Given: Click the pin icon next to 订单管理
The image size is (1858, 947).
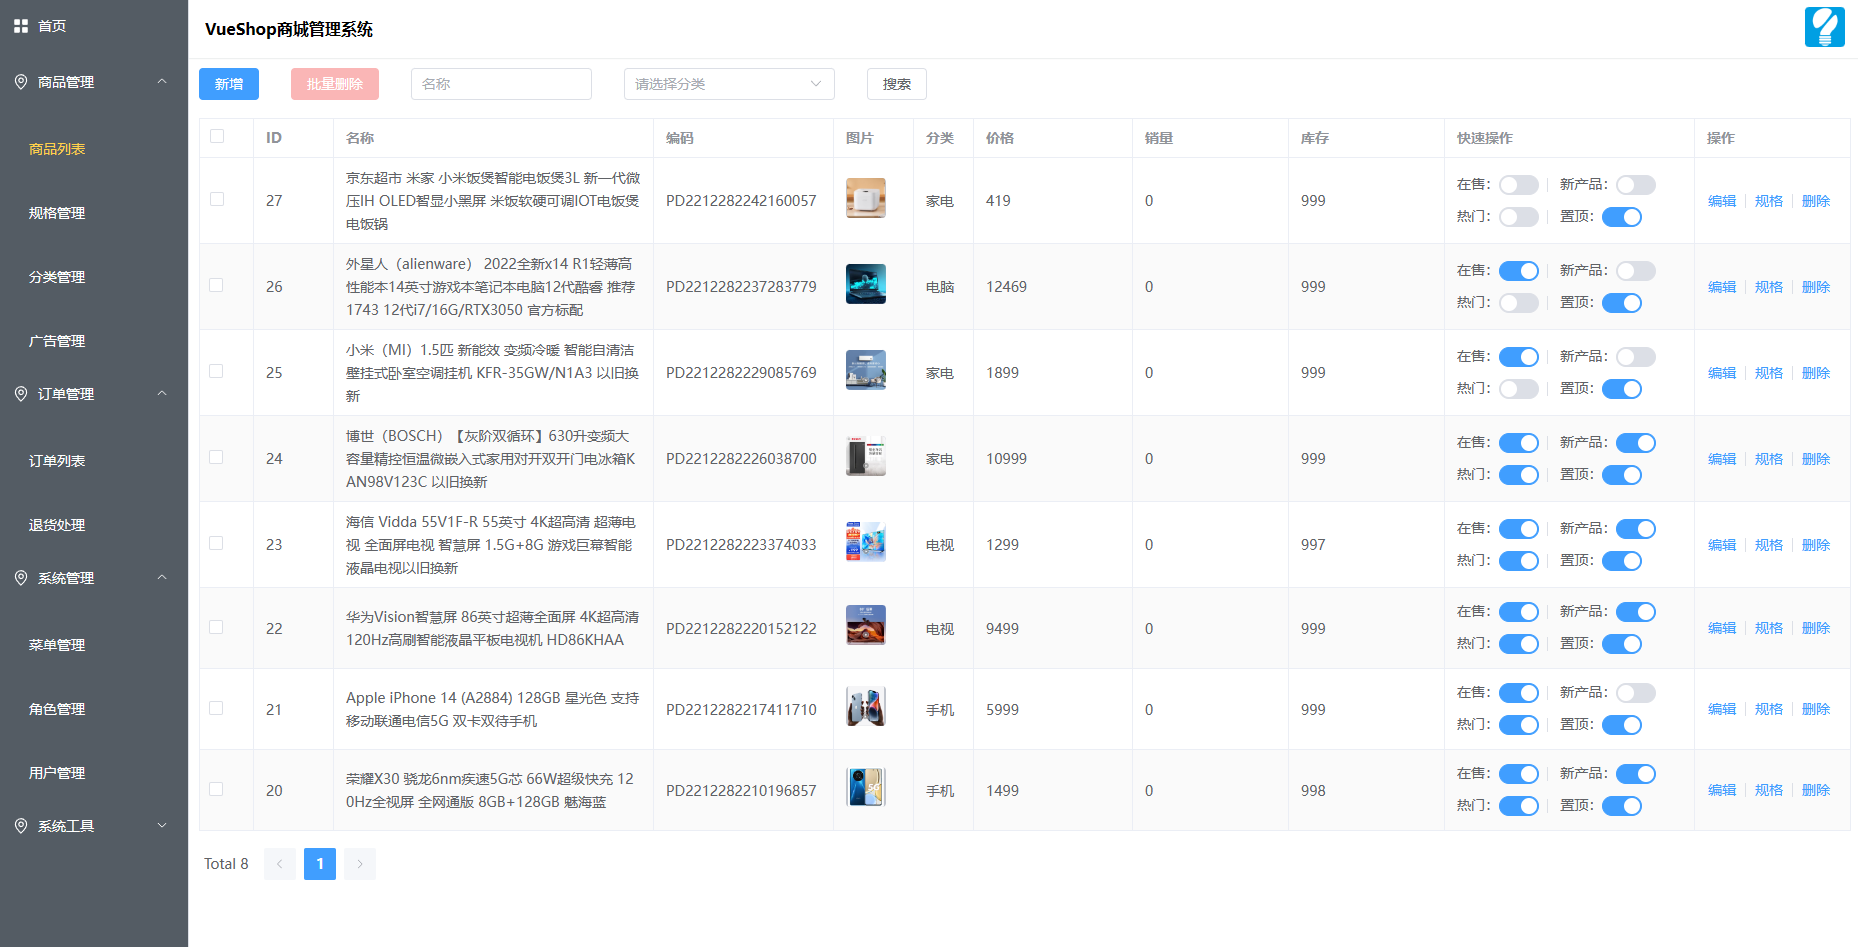Looking at the screenshot, I should pyautogui.click(x=21, y=394).
